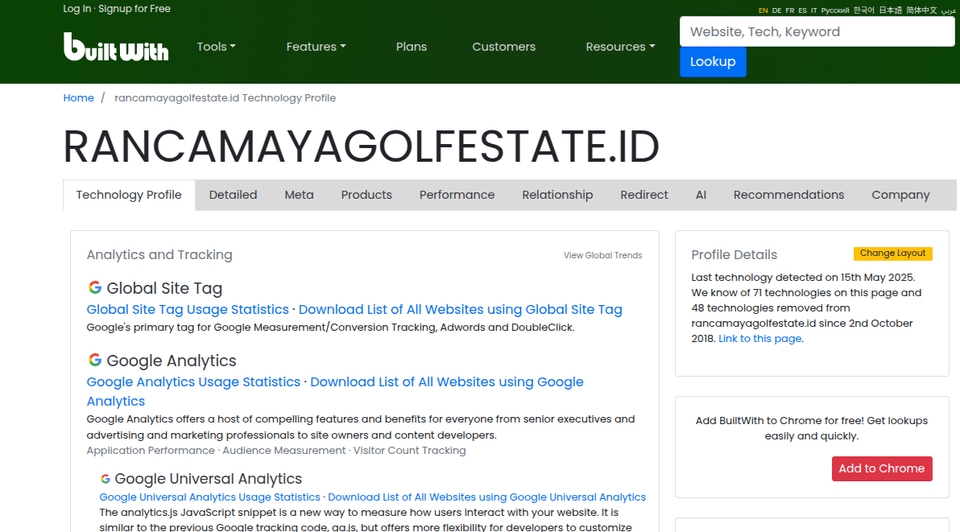Click the RANCAMAYAGOLFESTATE.ID page title

[361, 147]
